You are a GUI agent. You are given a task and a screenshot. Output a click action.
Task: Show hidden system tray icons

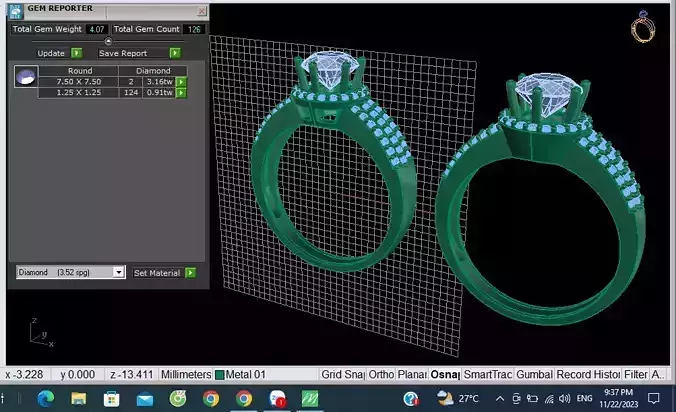(x=500, y=399)
